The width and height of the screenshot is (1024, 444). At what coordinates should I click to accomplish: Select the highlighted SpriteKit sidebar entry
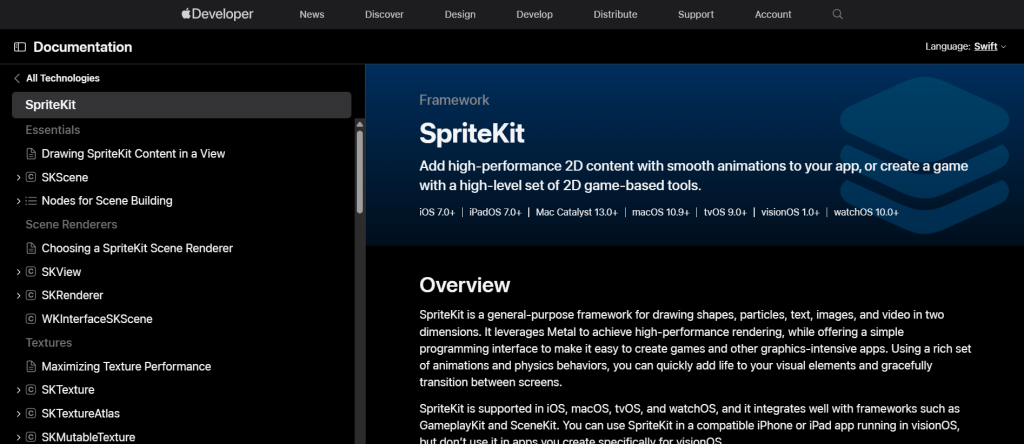pyautogui.click(x=182, y=105)
